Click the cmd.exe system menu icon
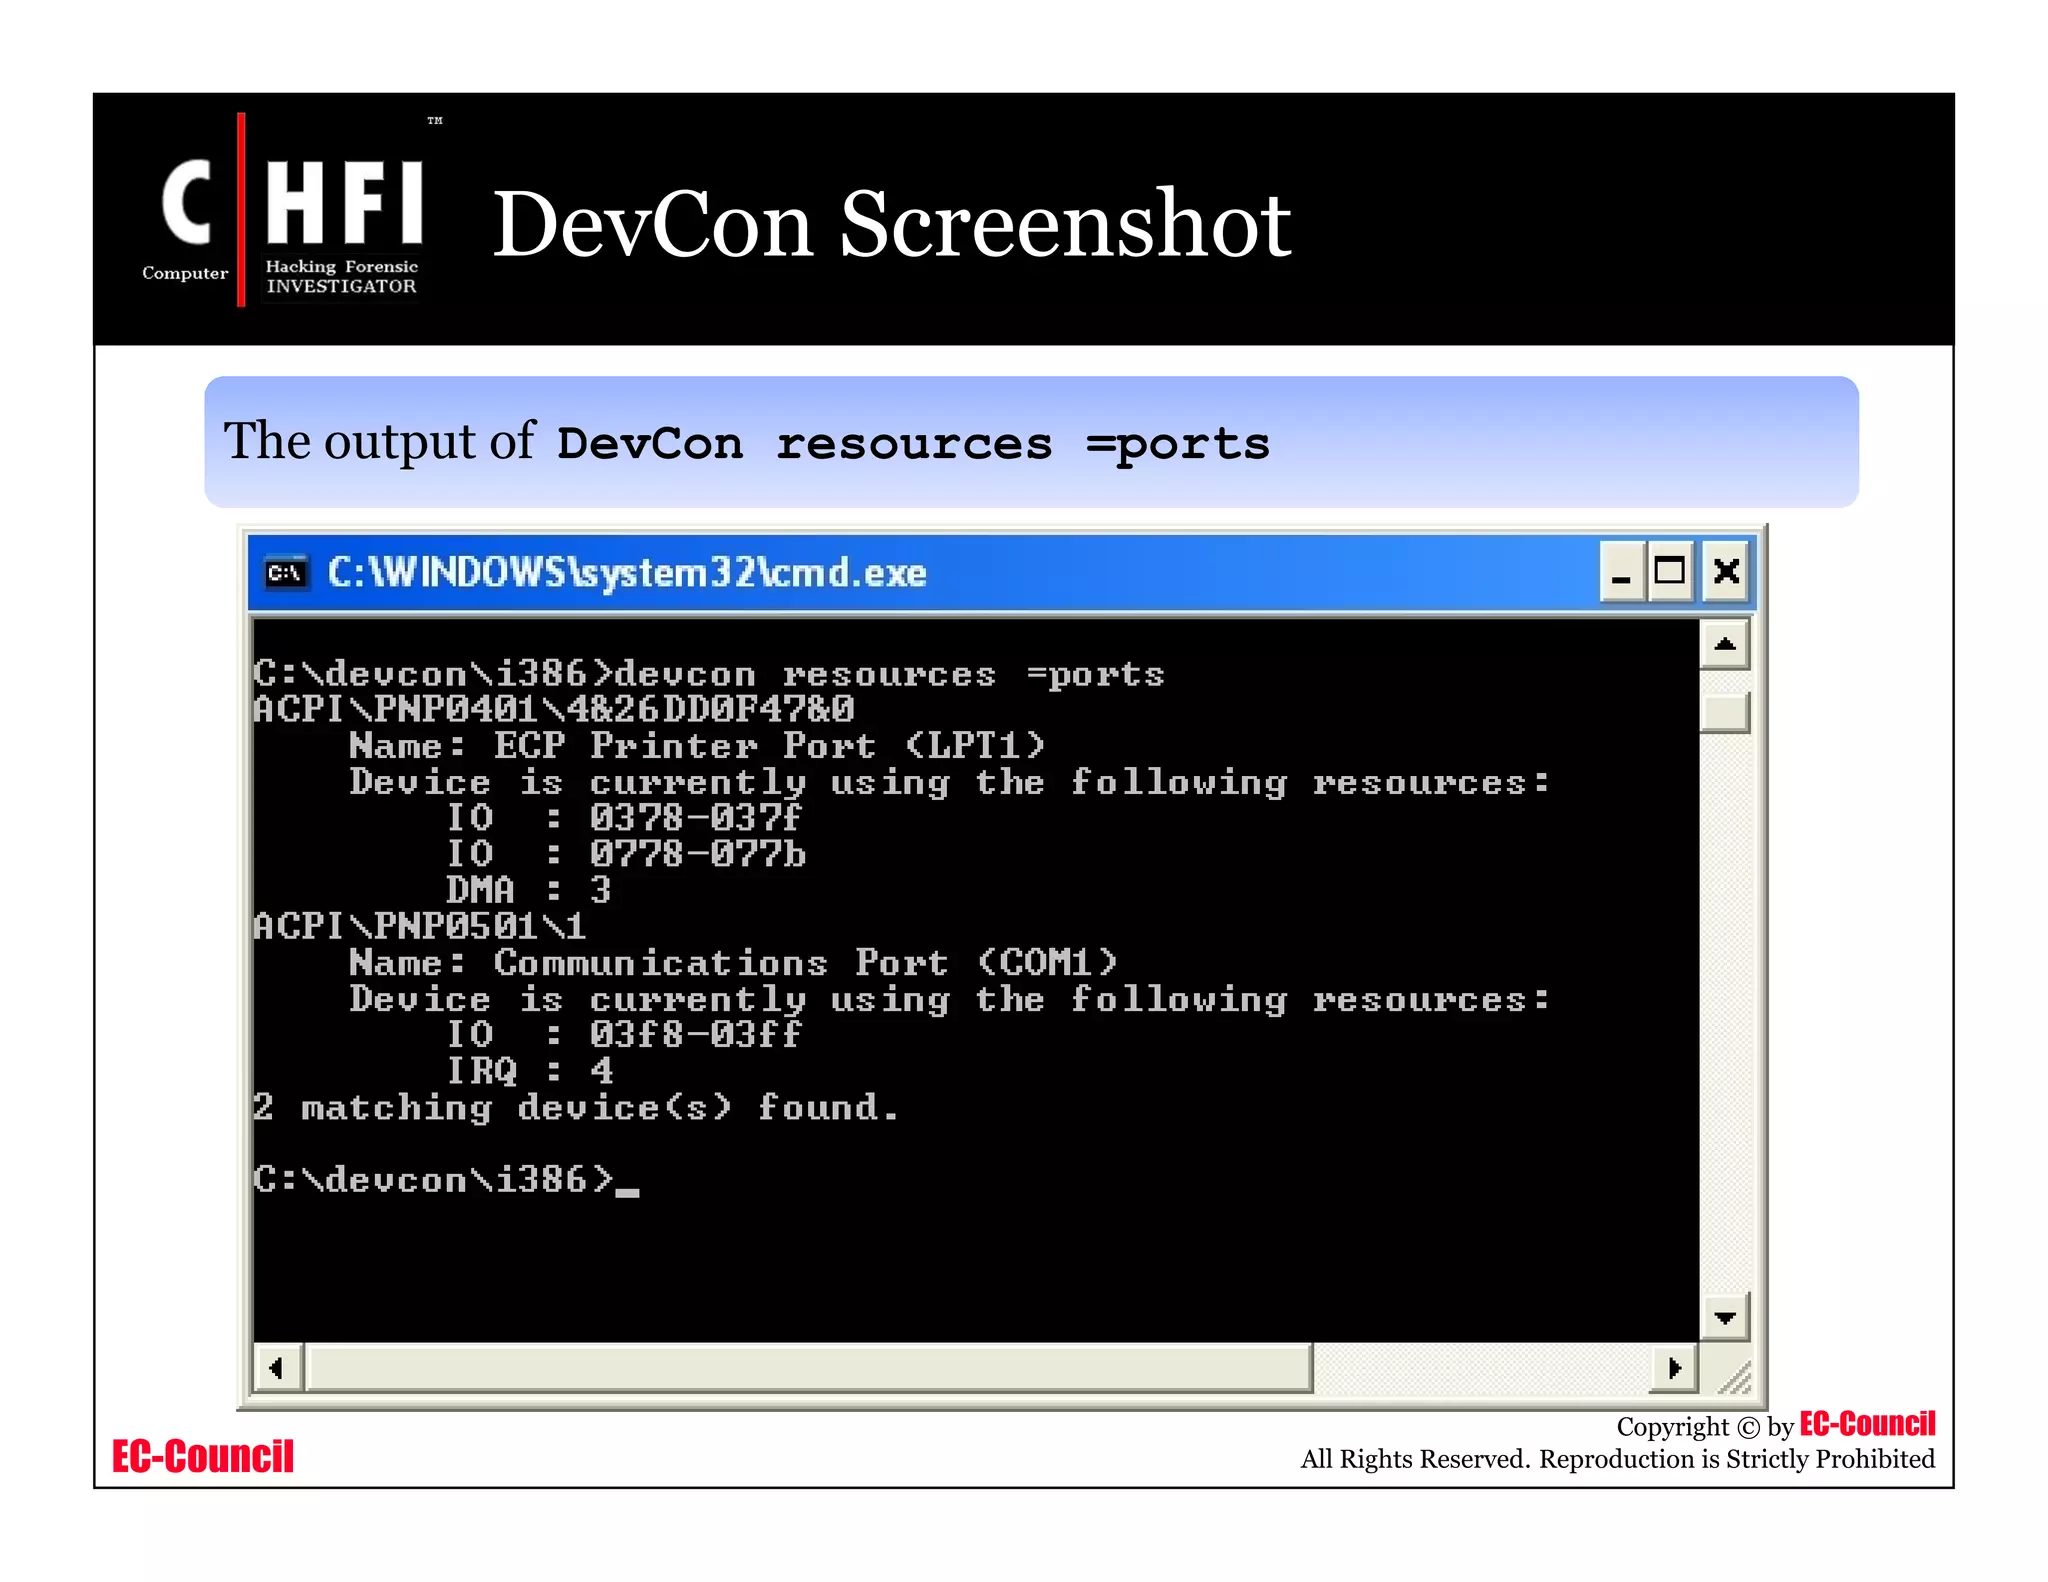This screenshot has height=1582, width=2048. tap(286, 572)
